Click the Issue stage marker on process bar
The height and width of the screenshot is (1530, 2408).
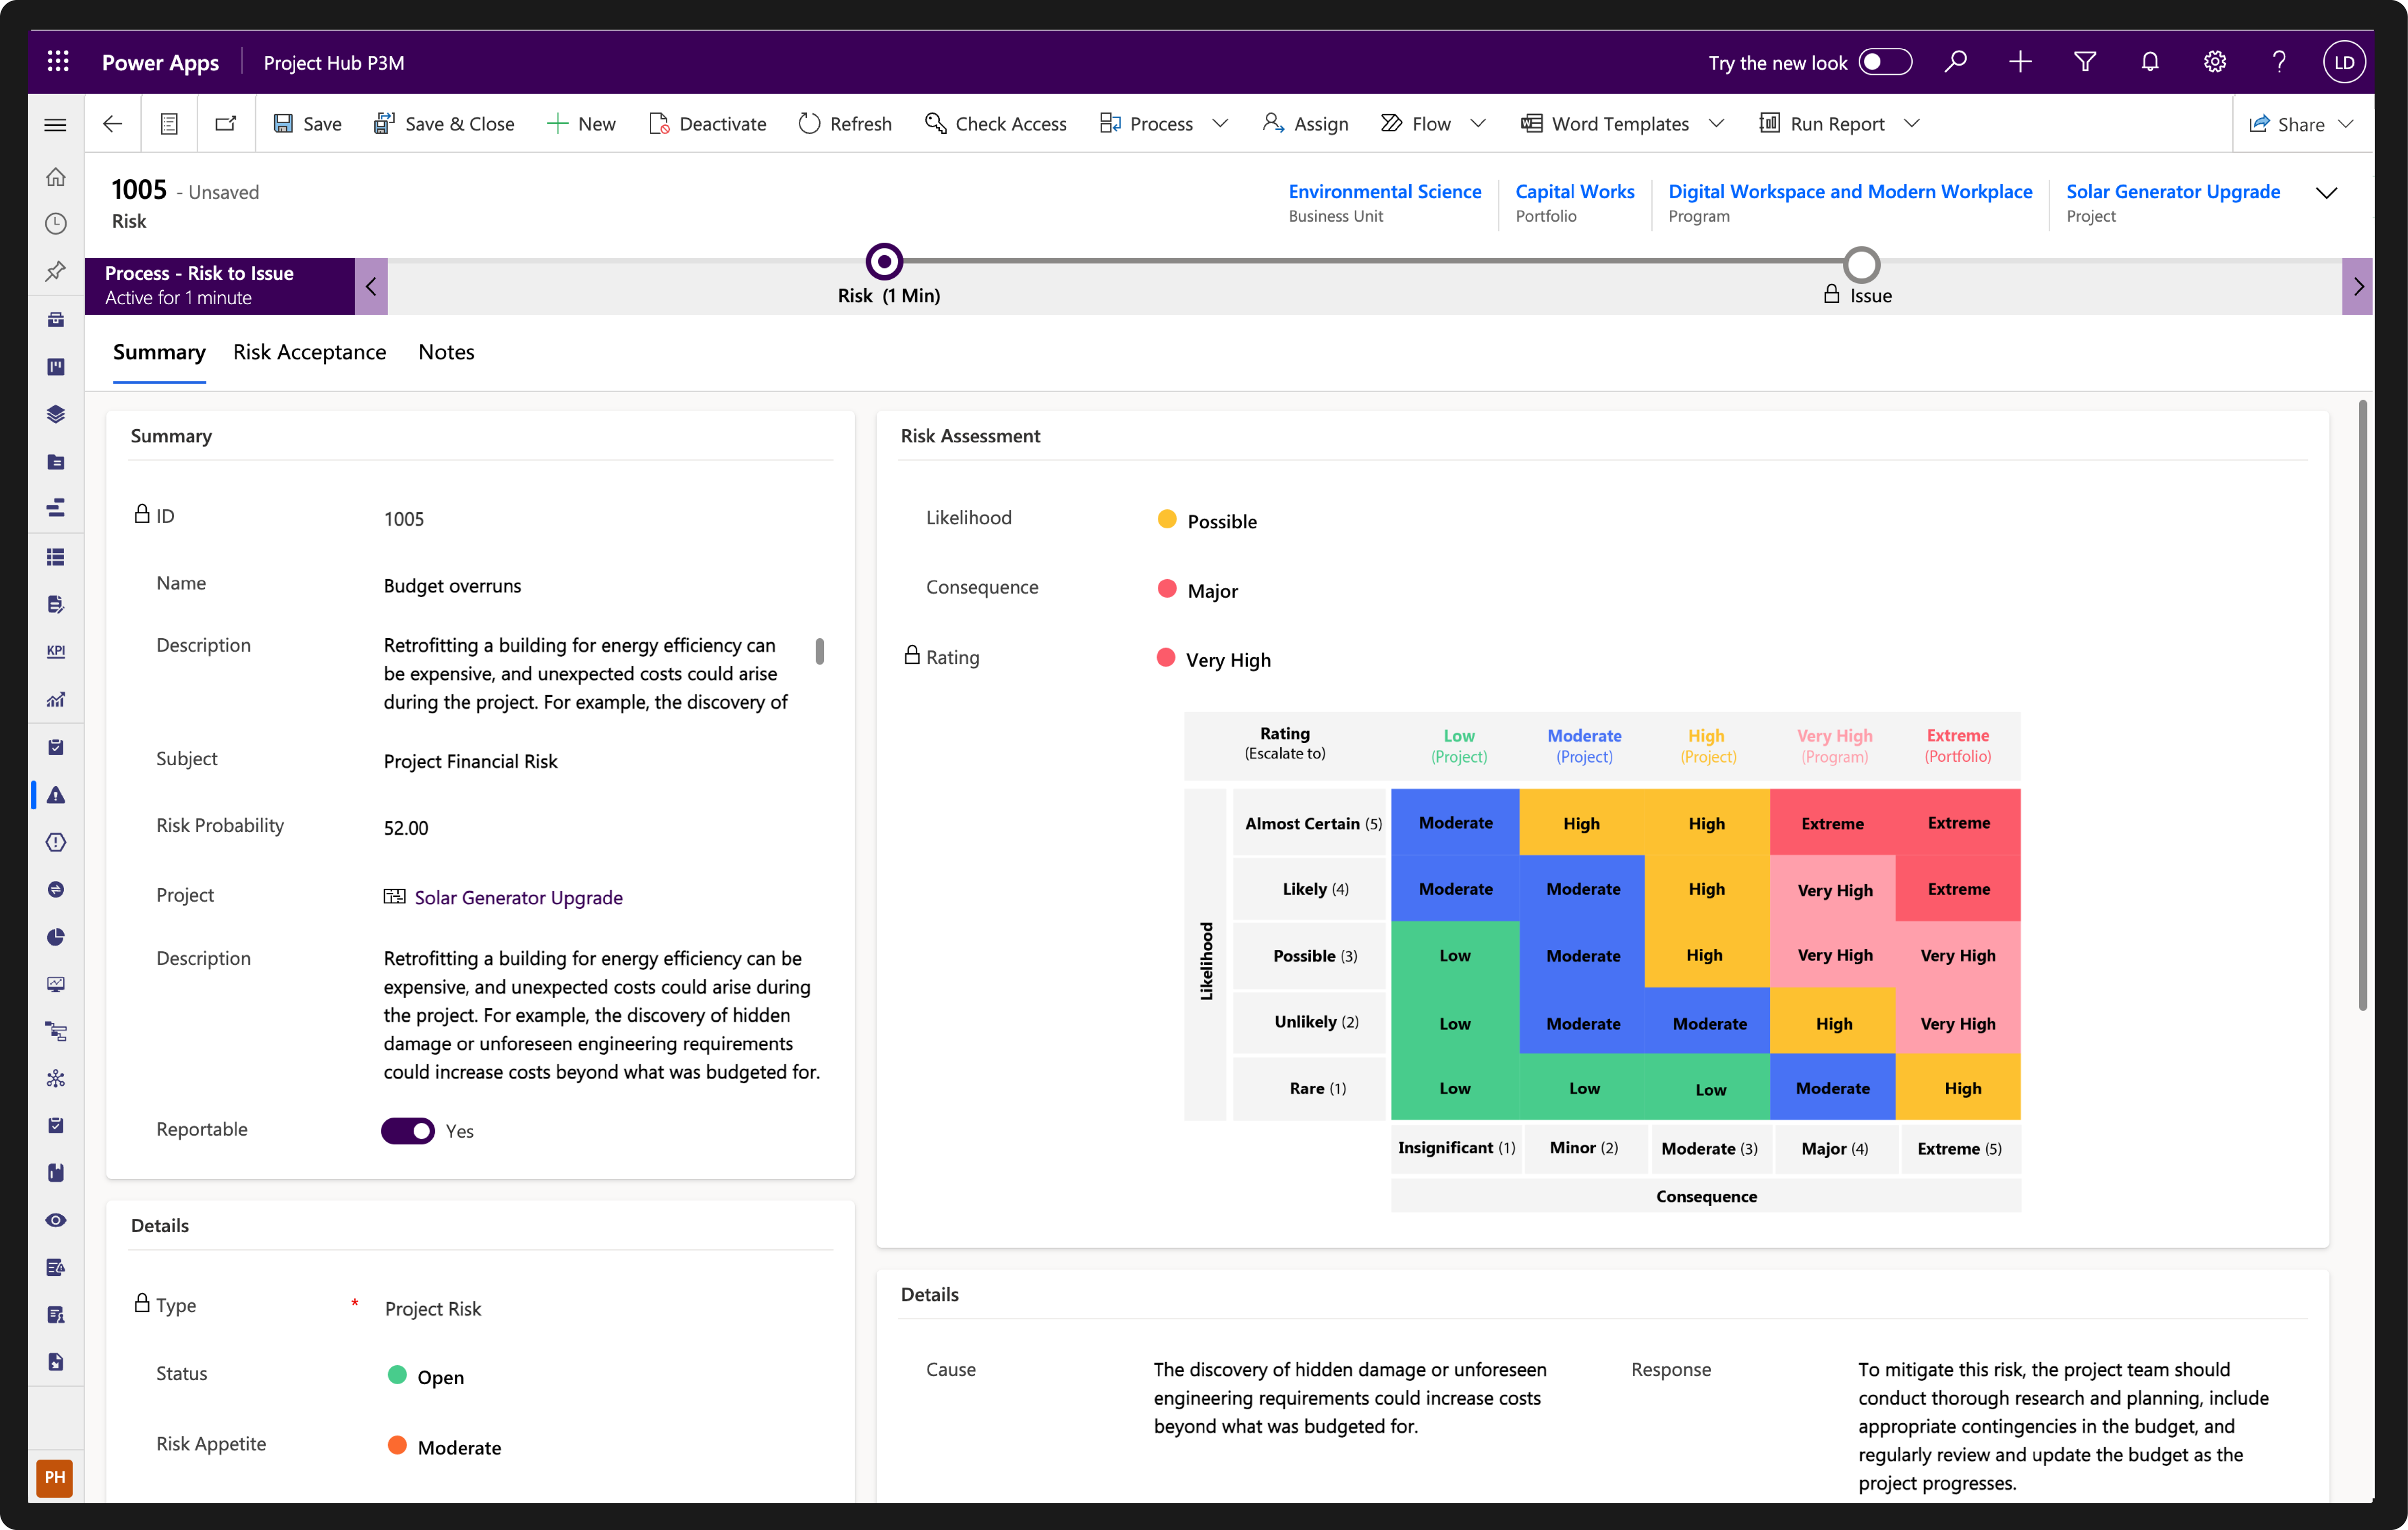pyautogui.click(x=1861, y=265)
